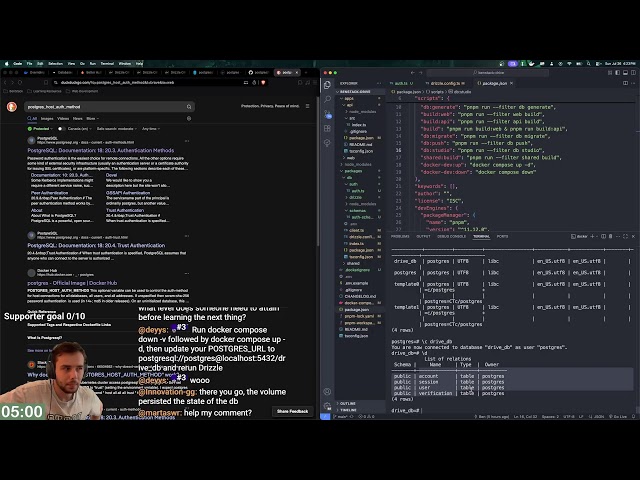Open the Search view in VS Code activity bar
The image size is (640, 480).
[x=327, y=99]
